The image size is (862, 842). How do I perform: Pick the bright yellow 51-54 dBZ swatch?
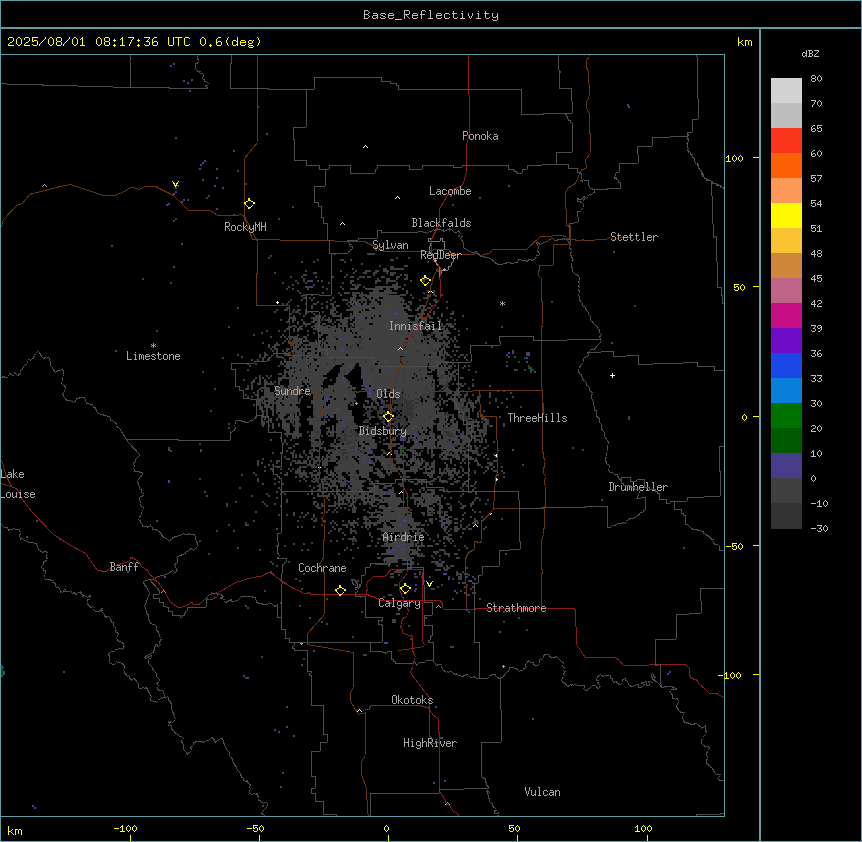pos(786,215)
